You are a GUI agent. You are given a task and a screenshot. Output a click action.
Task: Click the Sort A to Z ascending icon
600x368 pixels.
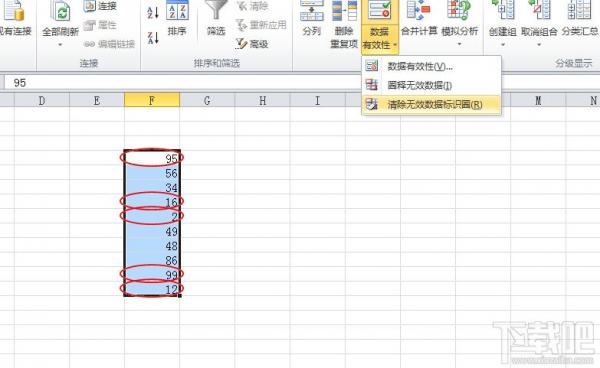point(153,12)
